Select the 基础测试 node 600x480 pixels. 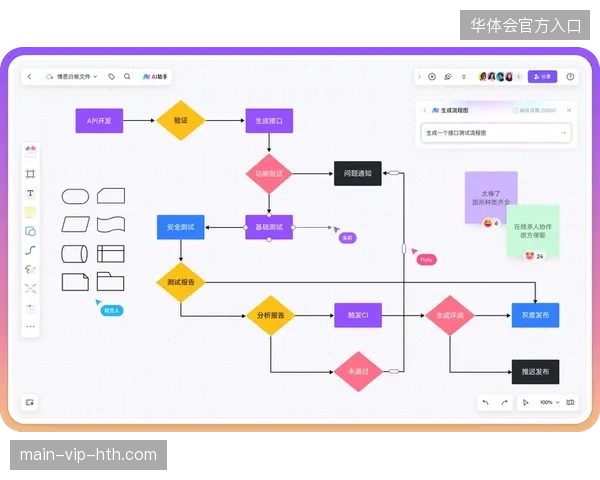(x=269, y=227)
